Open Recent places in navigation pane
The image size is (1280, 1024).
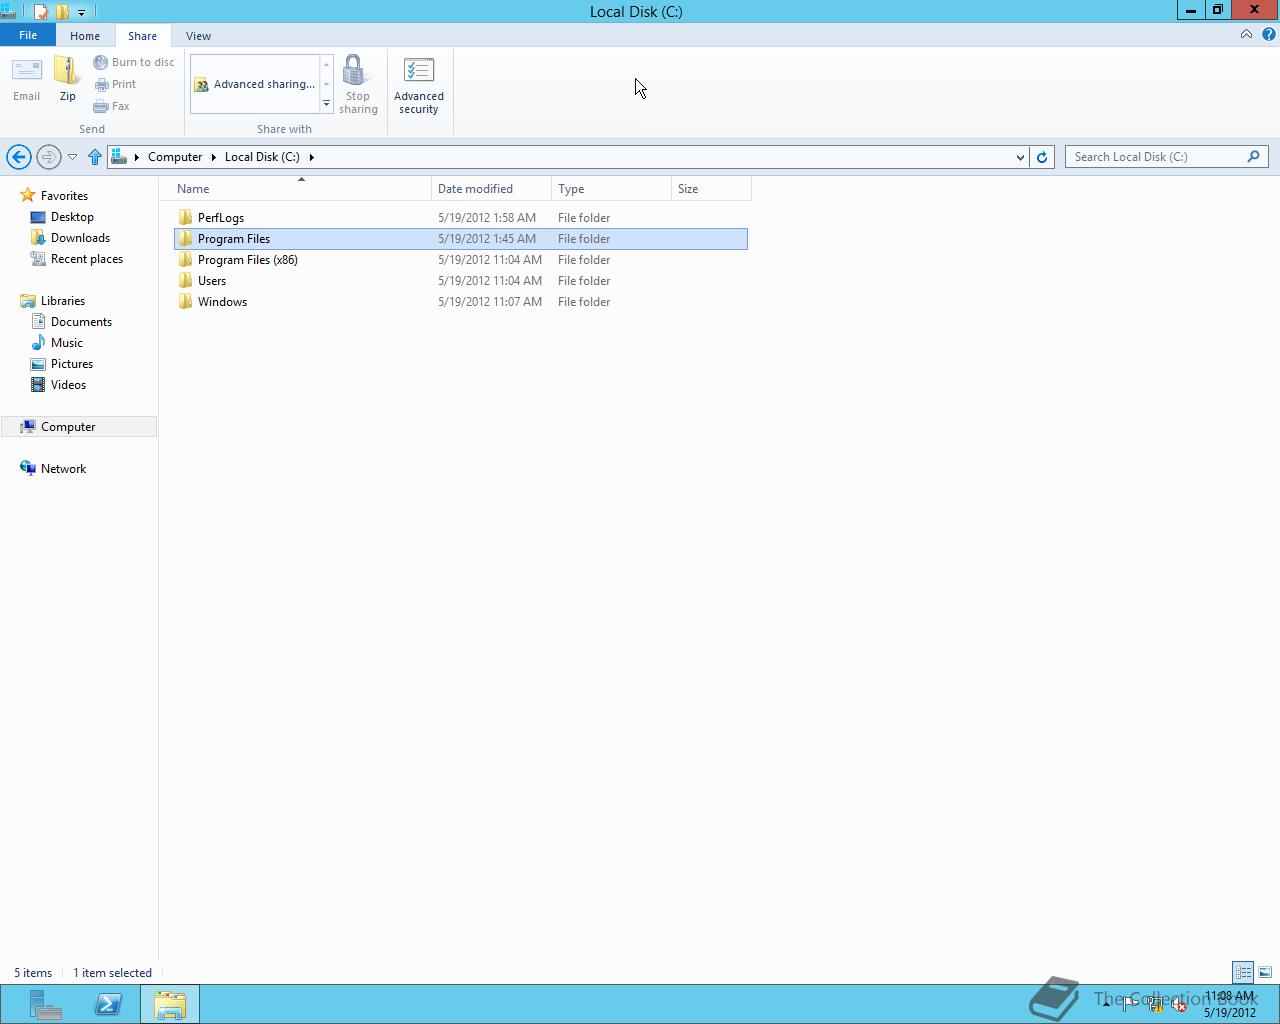87,259
